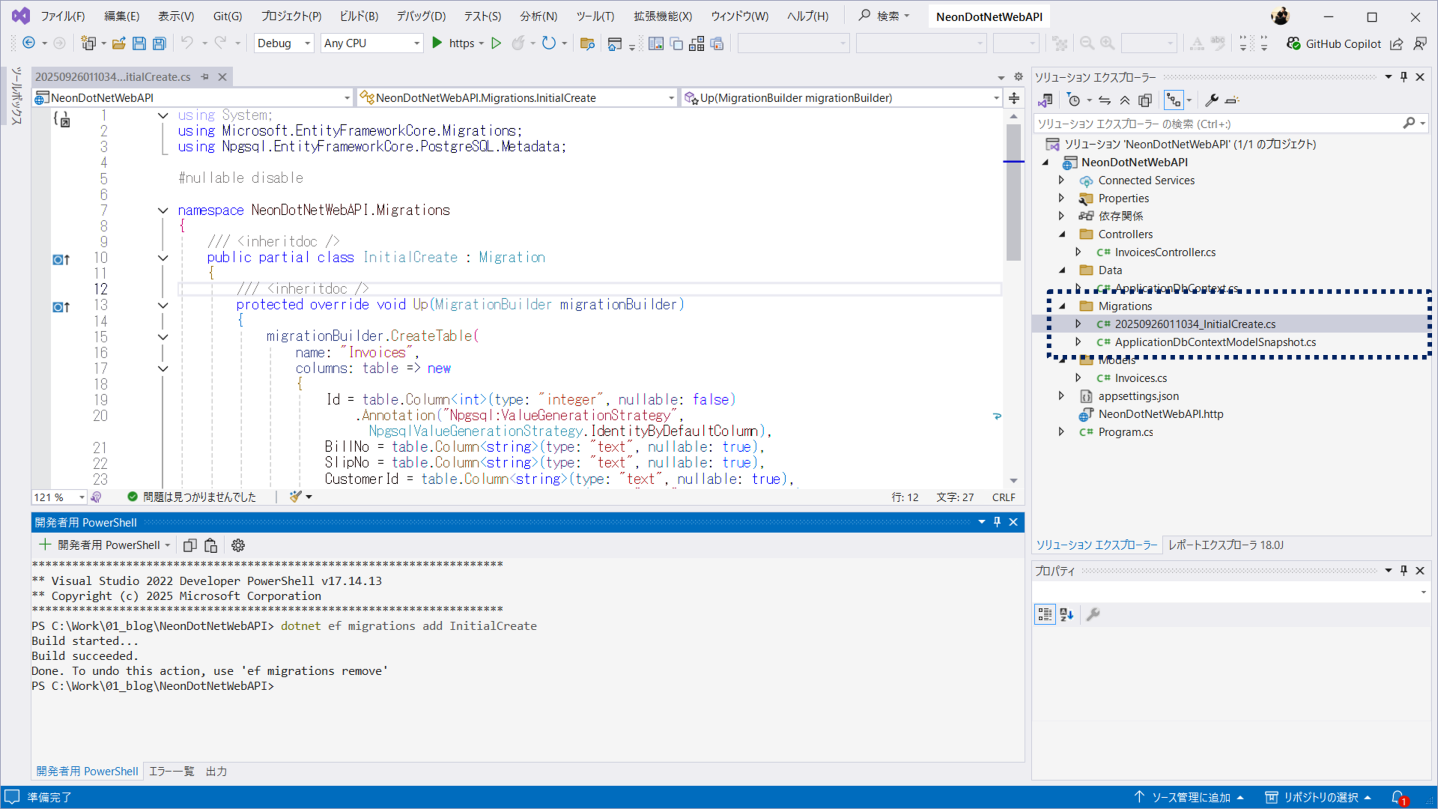
Task: Click the Collapse All icon in Solution Explorer
Action: 1125,100
